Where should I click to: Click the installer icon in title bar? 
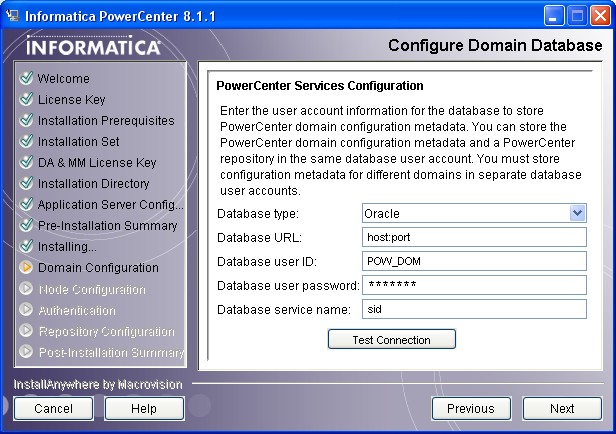pyautogui.click(x=12, y=16)
